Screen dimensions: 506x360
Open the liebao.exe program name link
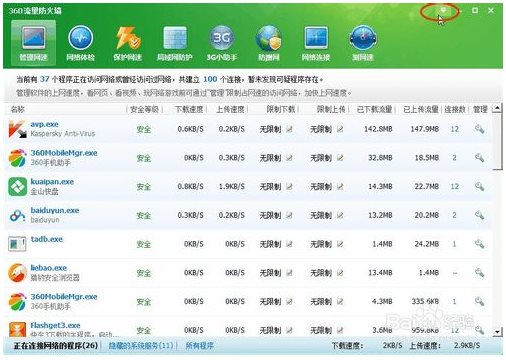click(49, 268)
